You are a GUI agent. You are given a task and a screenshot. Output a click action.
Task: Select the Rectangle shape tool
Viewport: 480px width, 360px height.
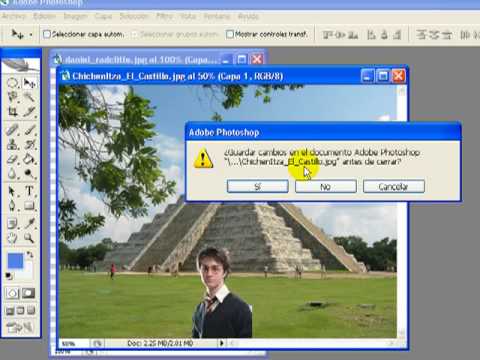point(29,205)
